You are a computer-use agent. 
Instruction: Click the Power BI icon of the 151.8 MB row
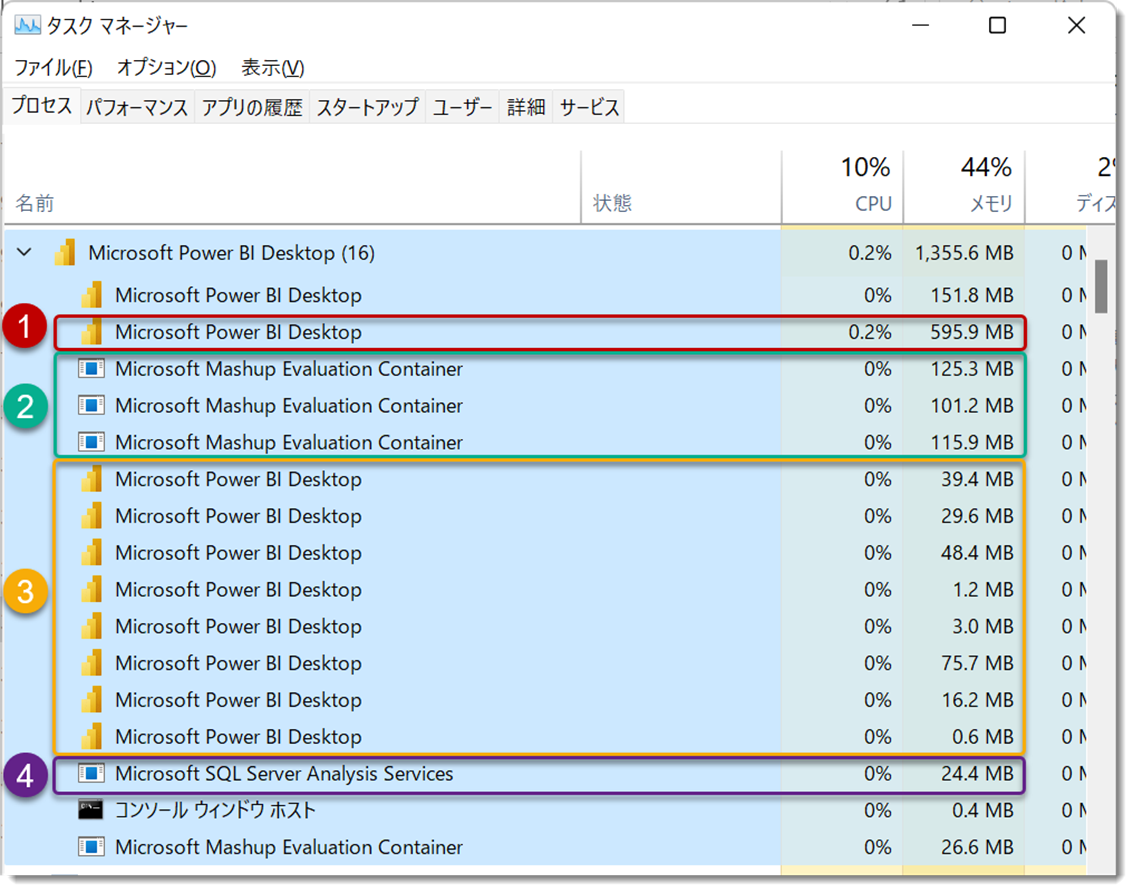92,295
